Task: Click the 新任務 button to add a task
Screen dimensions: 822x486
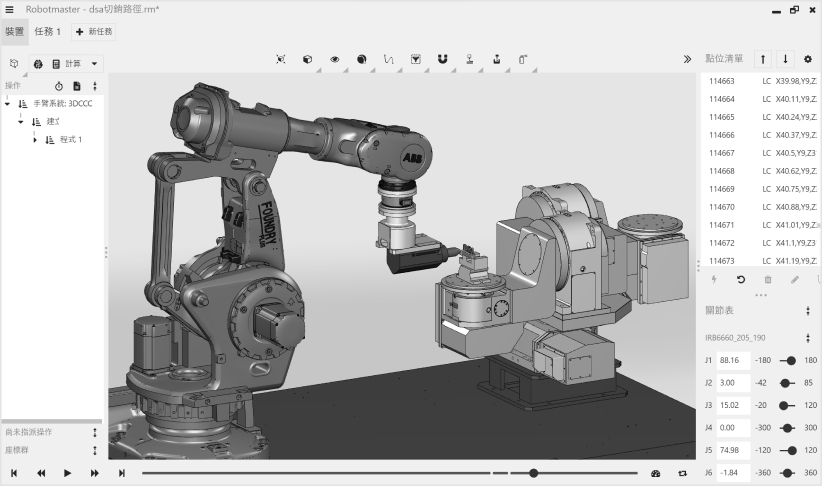Action: click(x=94, y=32)
